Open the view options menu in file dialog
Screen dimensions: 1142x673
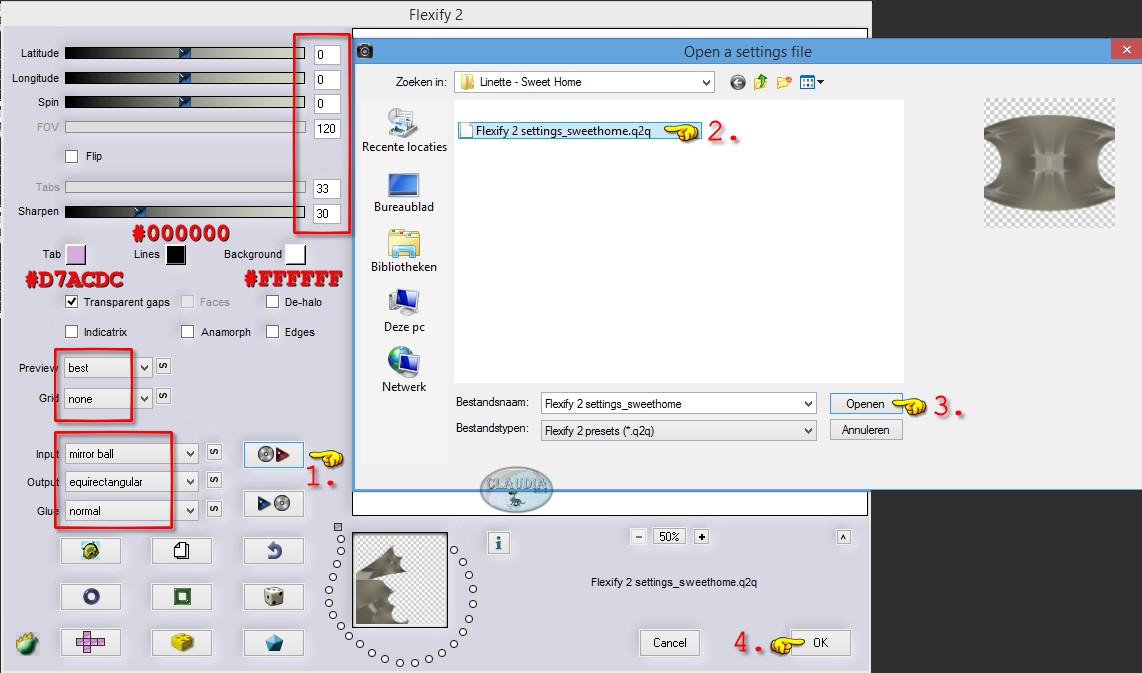click(811, 82)
